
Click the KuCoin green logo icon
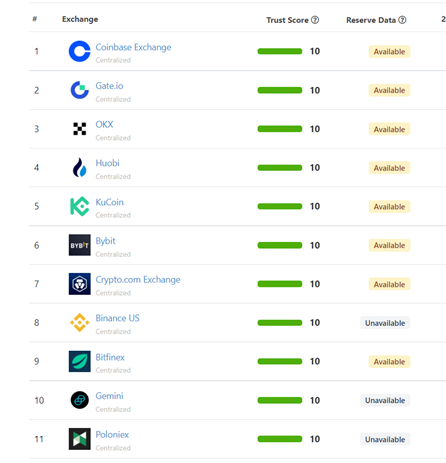coord(79,206)
